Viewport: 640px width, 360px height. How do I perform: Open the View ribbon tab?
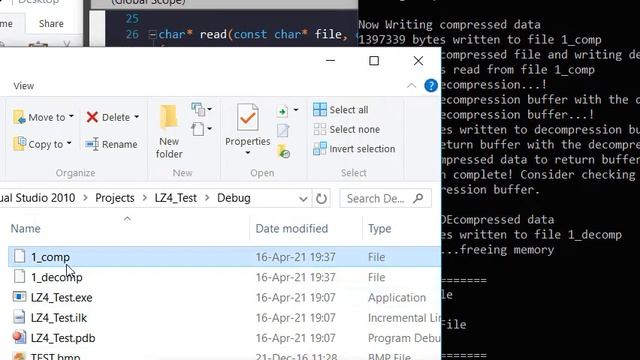coord(24,86)
